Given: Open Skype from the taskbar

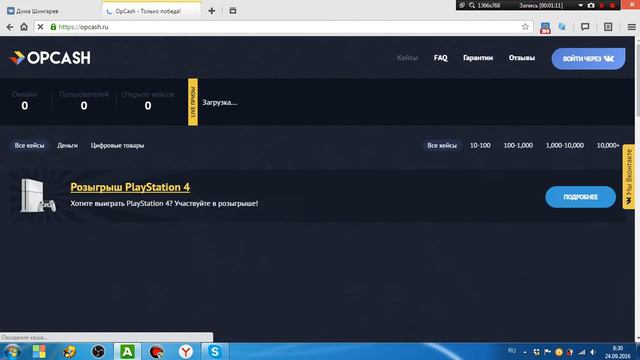Looking at the screenshot, I should click(215, 351).
